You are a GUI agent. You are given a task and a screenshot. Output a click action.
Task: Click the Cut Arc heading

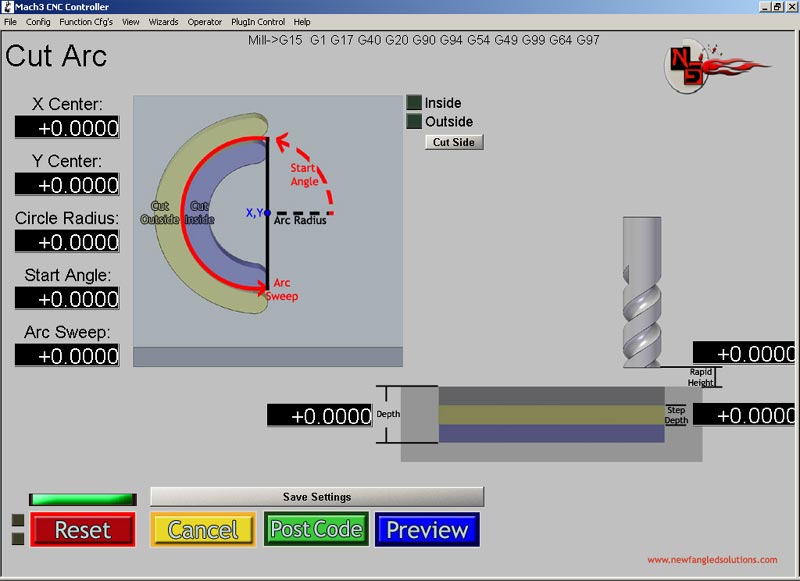56,56
